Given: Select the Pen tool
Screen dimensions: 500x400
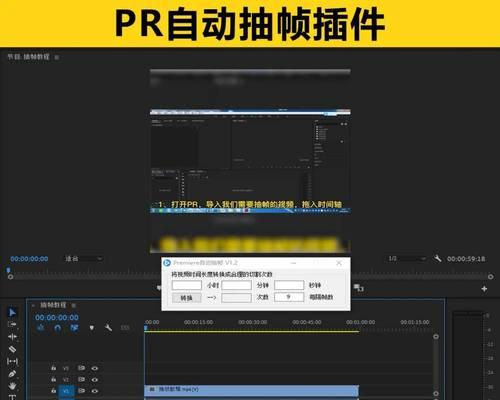Looking at the screenshot, I should (12, 374).
